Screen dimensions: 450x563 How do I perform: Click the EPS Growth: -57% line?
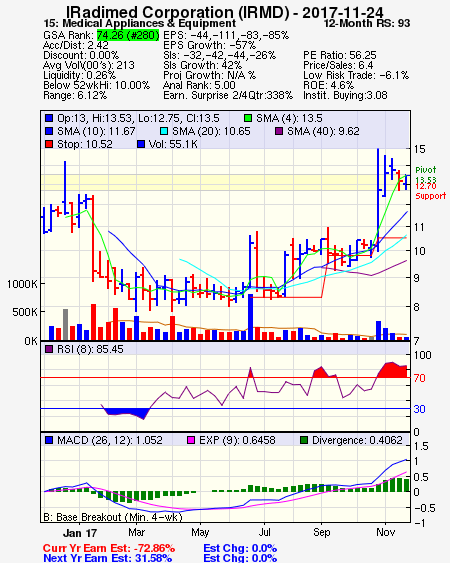209,45
